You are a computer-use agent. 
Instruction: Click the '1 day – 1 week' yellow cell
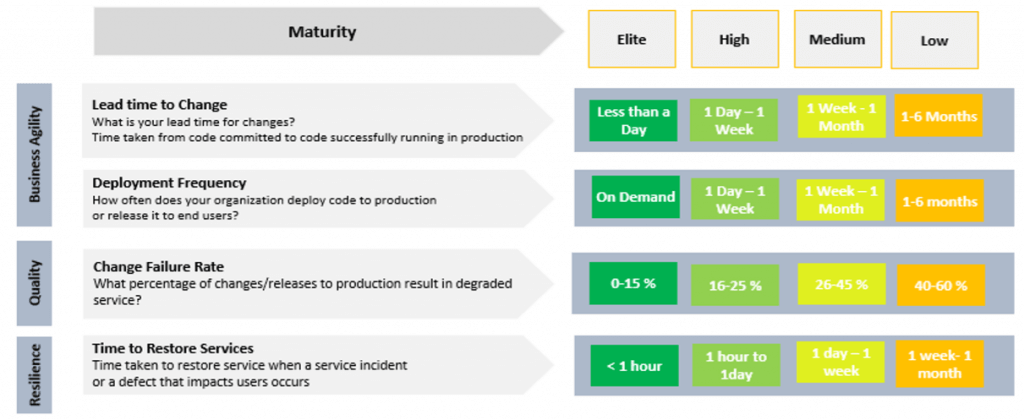point(840,363)
